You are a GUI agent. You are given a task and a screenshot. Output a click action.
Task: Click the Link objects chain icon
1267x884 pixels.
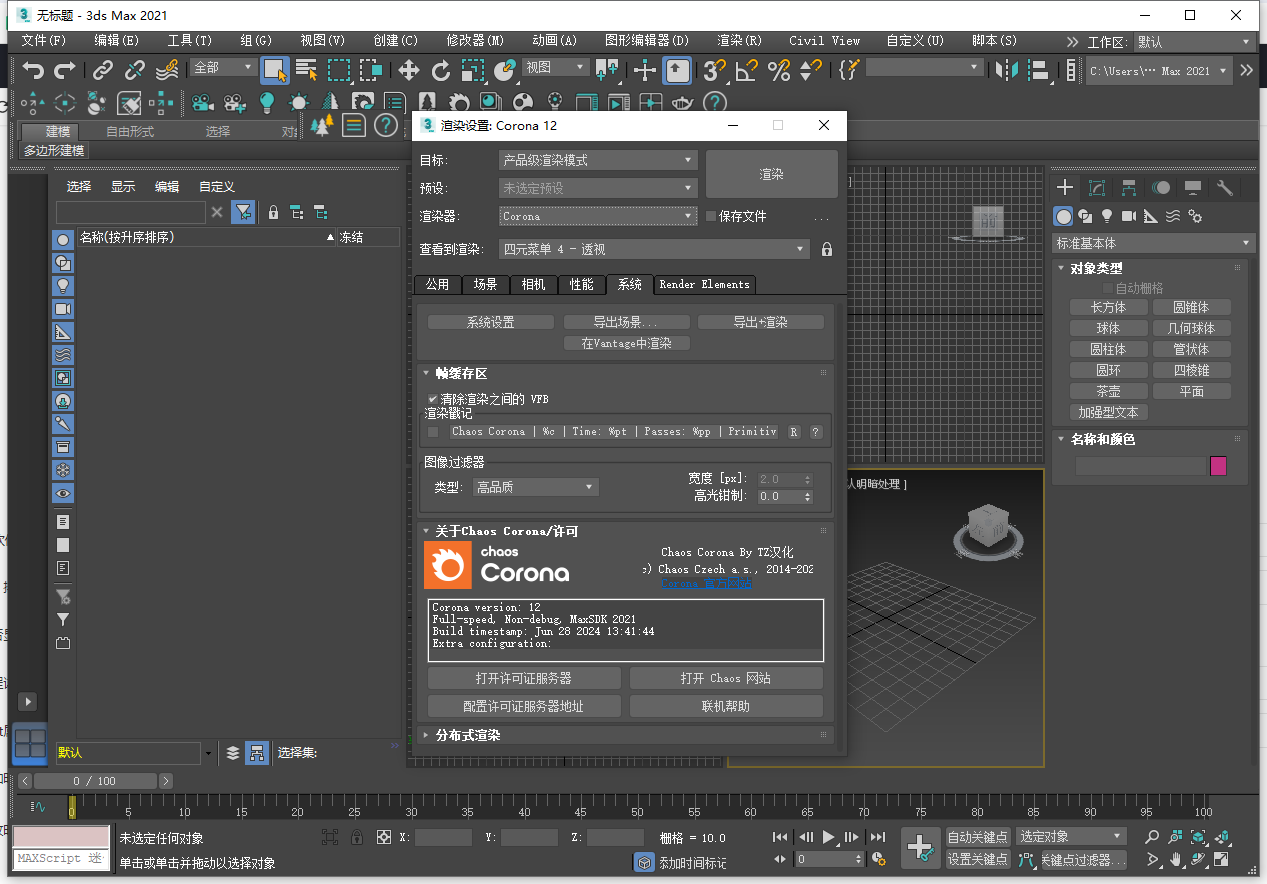point(102,70)
